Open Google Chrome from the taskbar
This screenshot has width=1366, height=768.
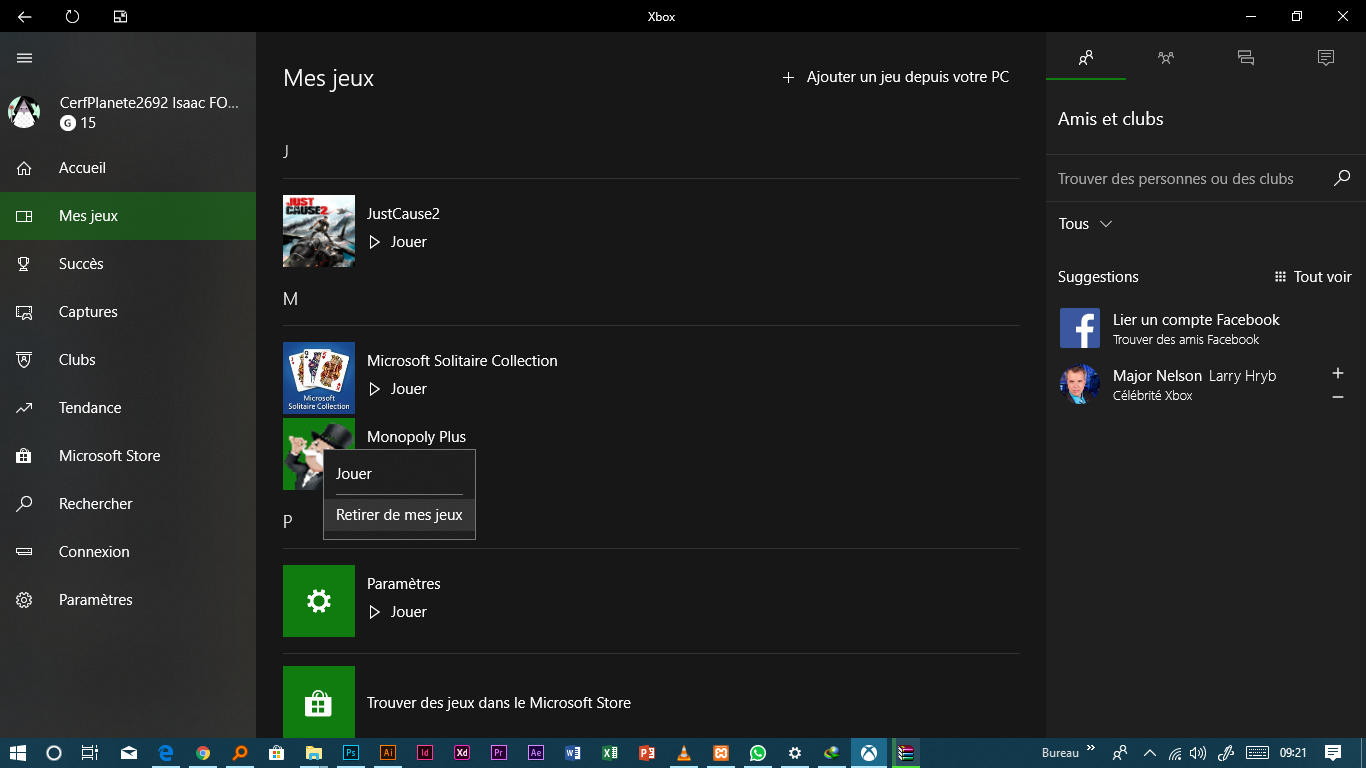click(203, 753)
